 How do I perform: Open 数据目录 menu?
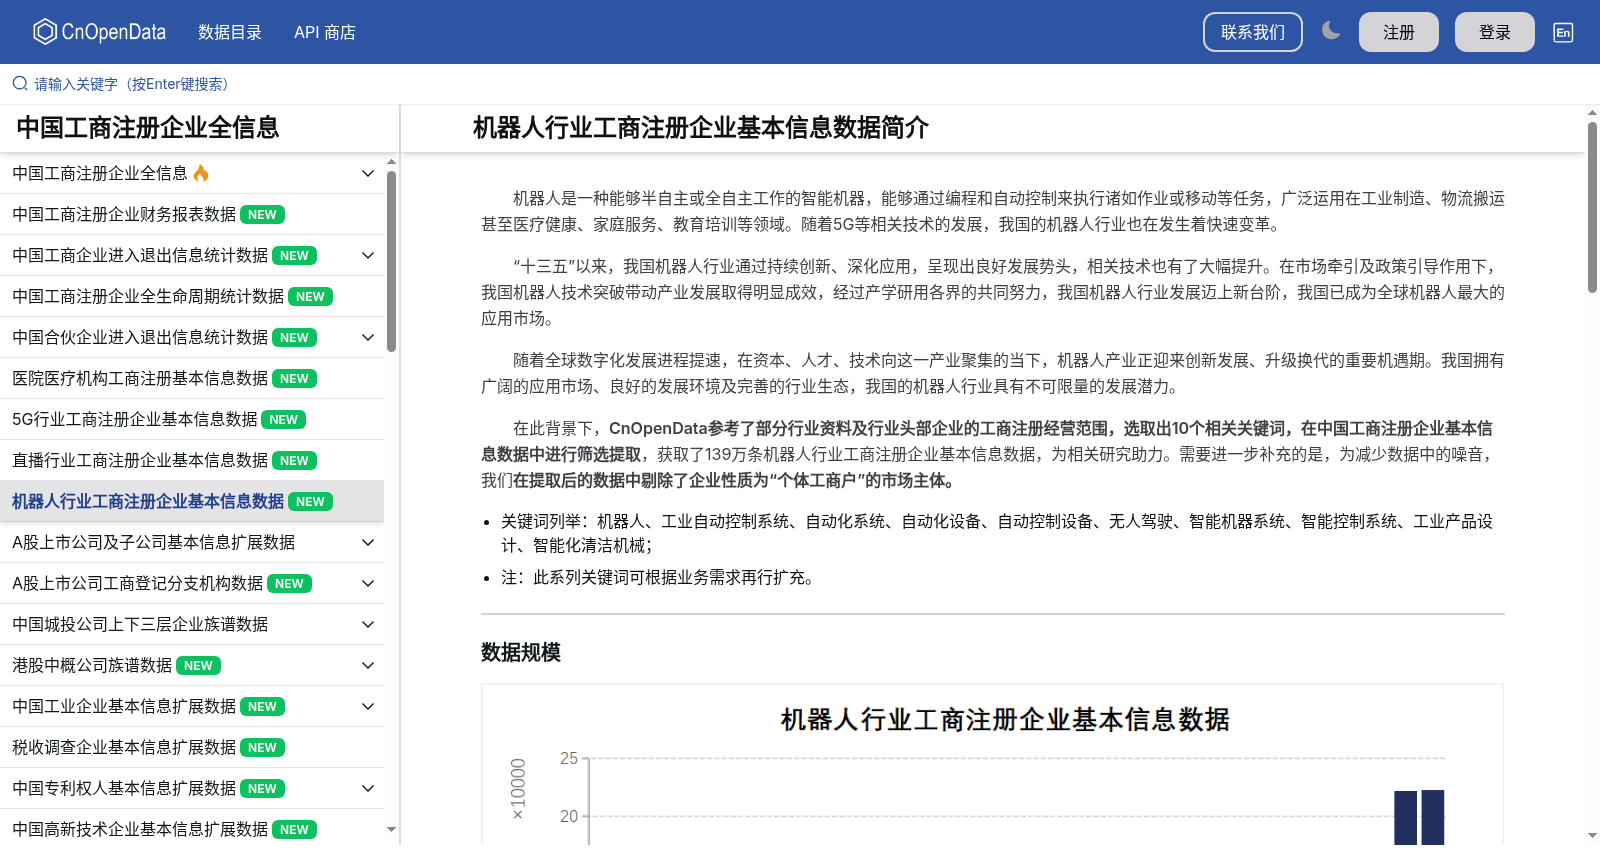point(230,32)
